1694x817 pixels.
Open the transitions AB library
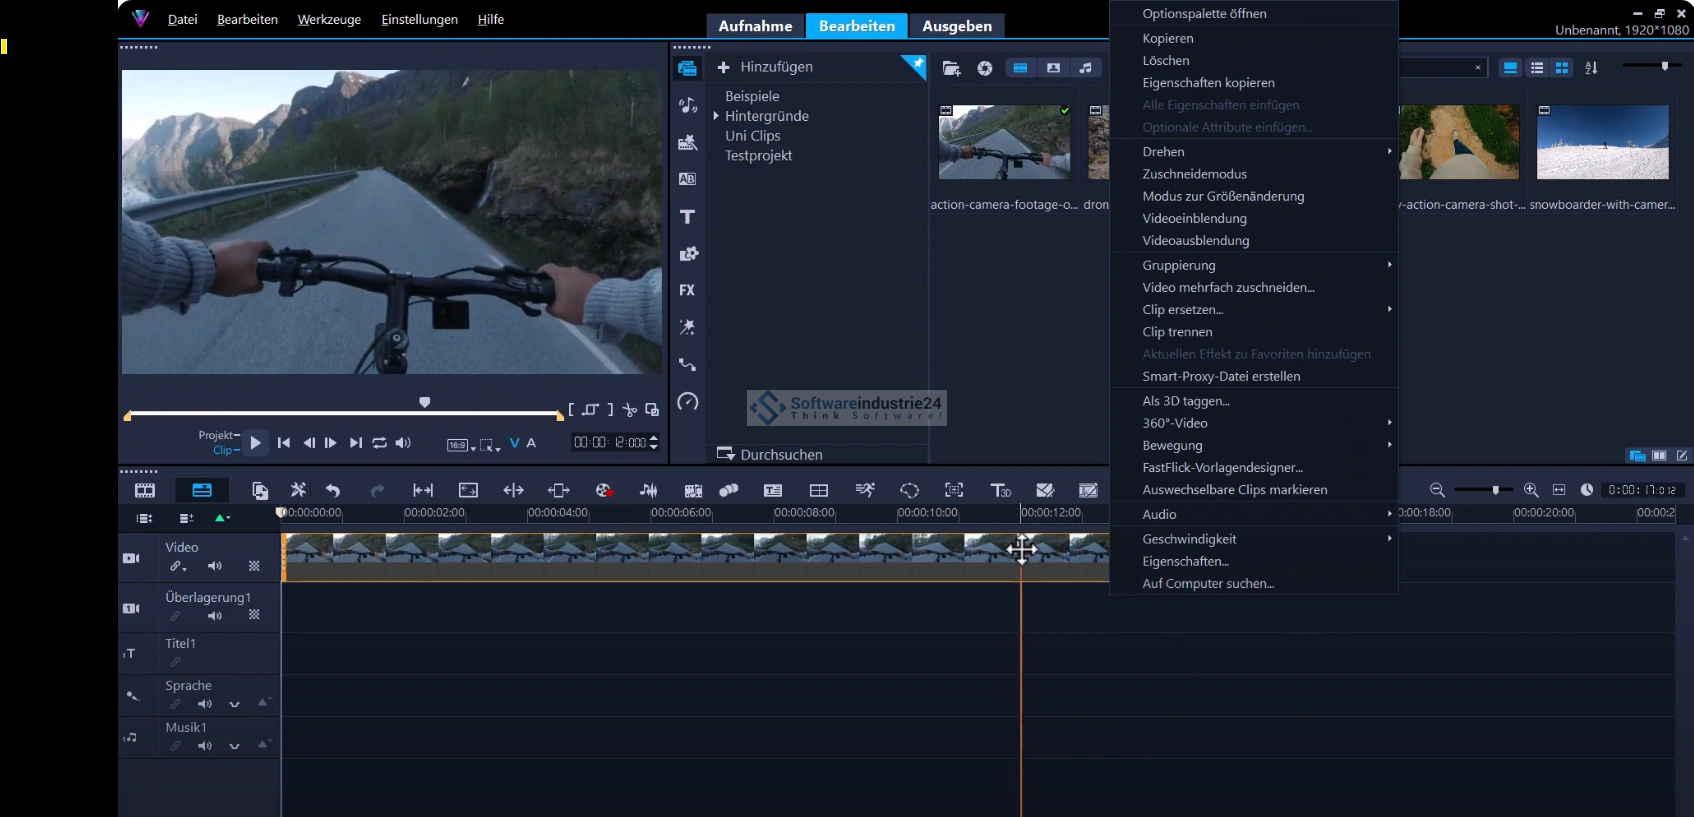click(x=687, y=179)
